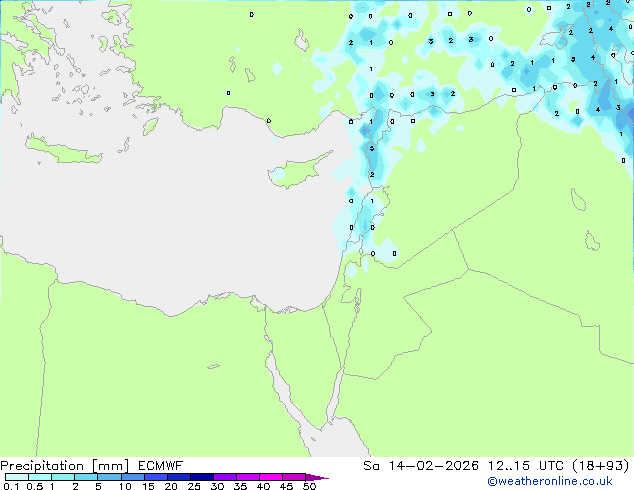Viewport: 634px width, 490px height.
Task: Click the legend label '35'
Action: tap(240, 486)
